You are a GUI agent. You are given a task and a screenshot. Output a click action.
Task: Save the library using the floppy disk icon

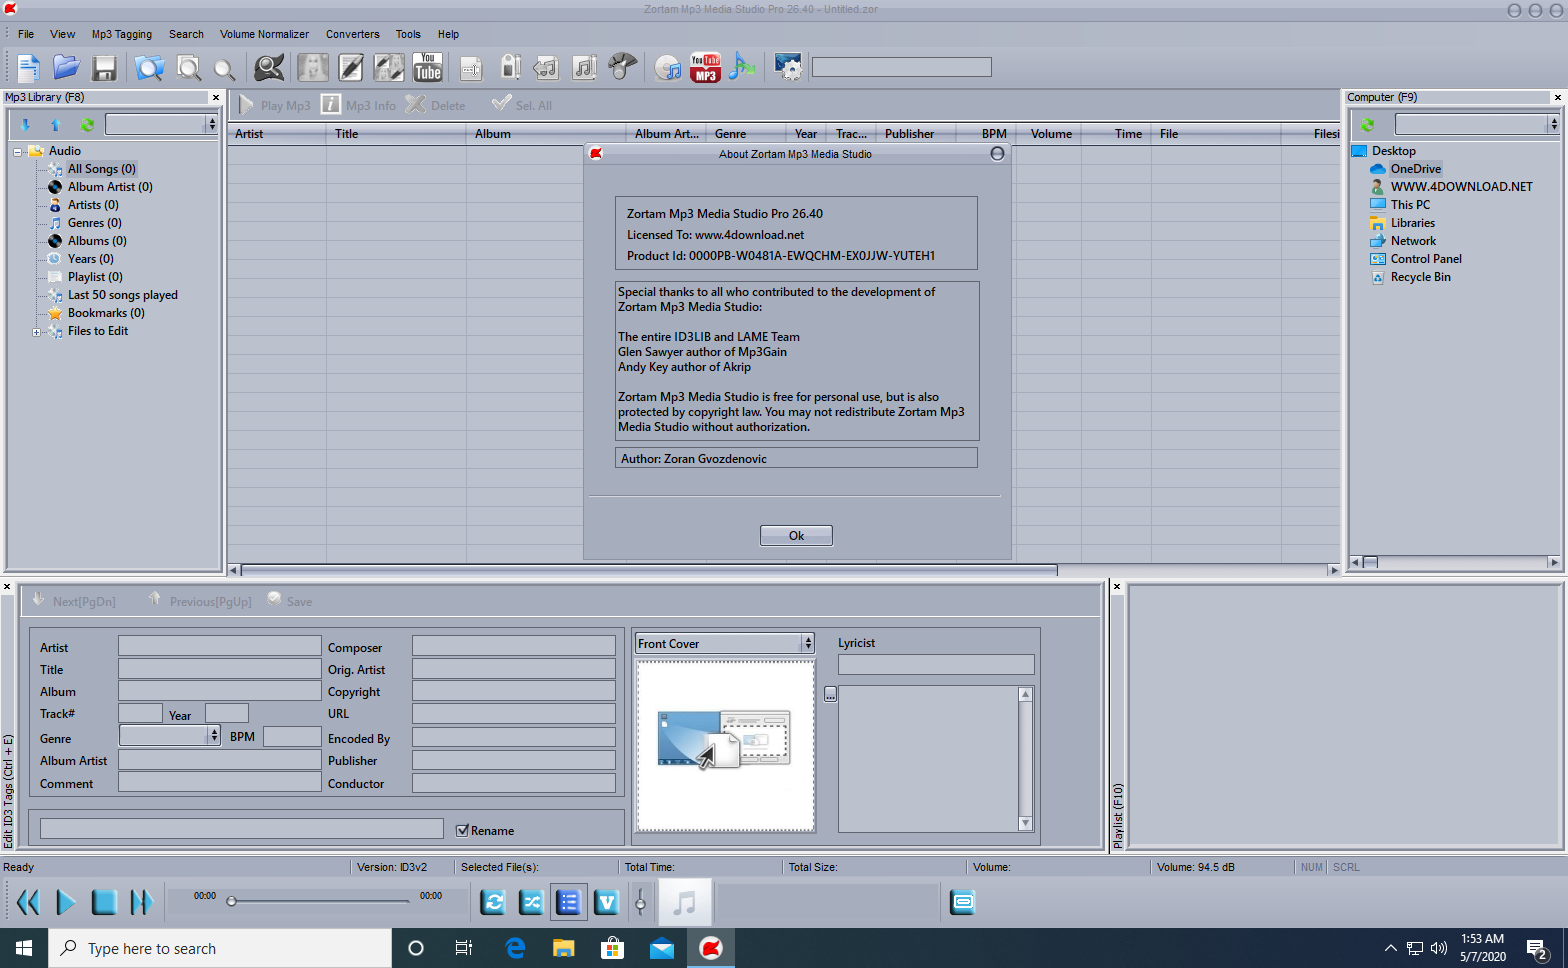click(104, 67)
